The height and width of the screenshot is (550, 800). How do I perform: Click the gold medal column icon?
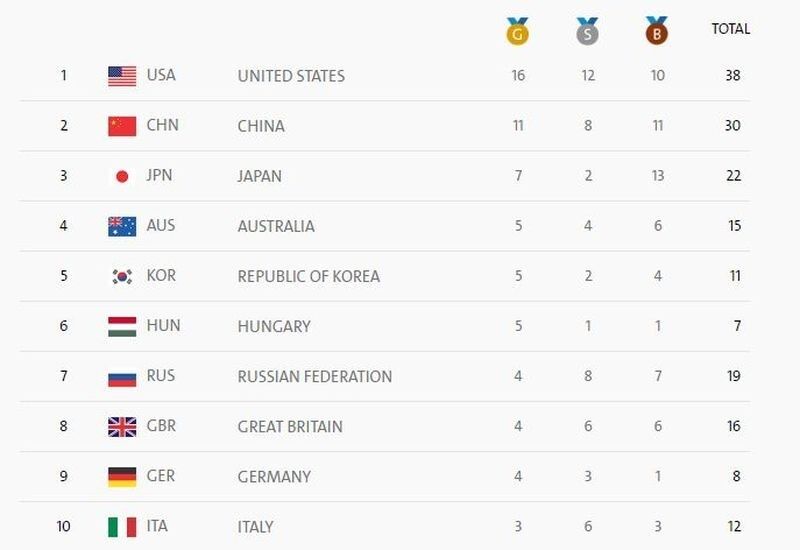pyautogui.click(x=517, y=32)
